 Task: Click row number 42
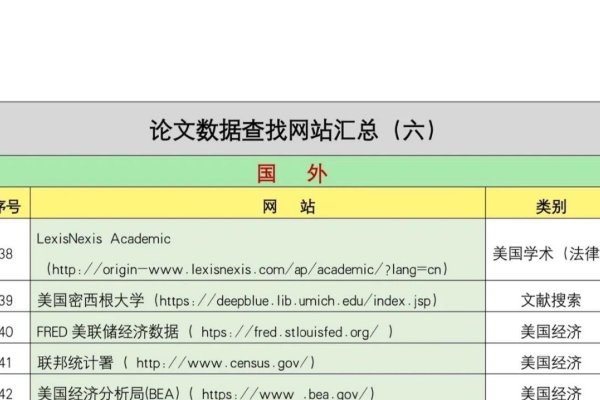[x=7, y=394]
